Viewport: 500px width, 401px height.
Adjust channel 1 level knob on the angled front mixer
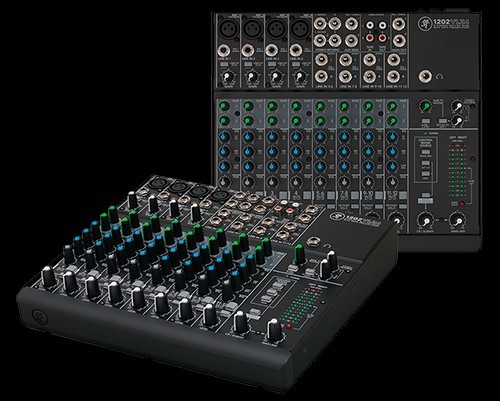(x=48, y=277)
